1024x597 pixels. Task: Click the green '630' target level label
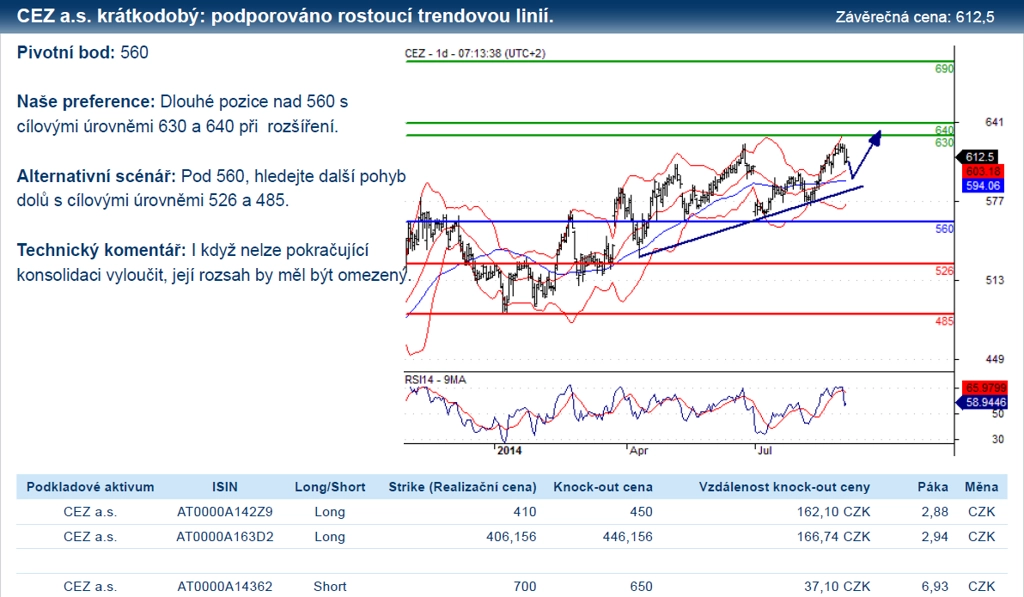coord(944,142)
